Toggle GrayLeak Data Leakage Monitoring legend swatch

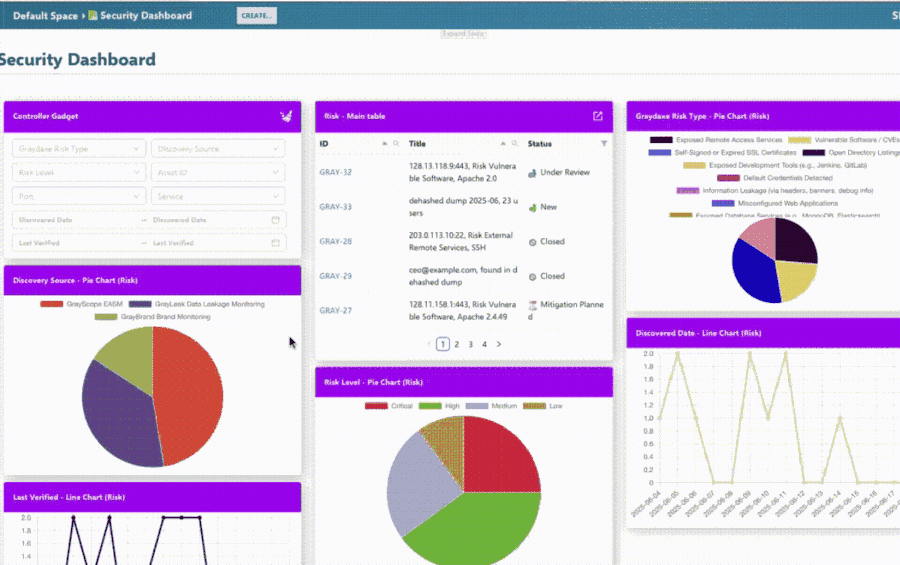click(x=140, y=304)
